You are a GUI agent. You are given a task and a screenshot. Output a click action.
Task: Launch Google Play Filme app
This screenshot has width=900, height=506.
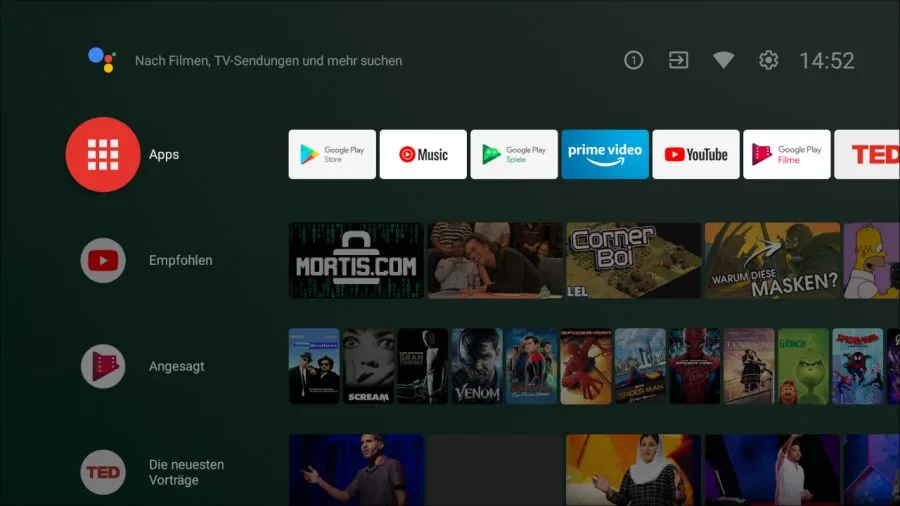787,154
